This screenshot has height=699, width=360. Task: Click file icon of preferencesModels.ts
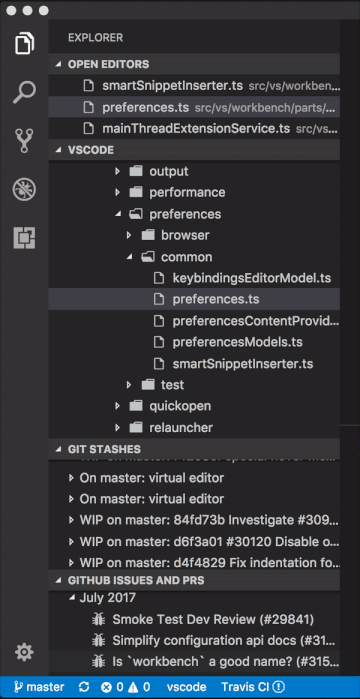click(x=159, y=342)
